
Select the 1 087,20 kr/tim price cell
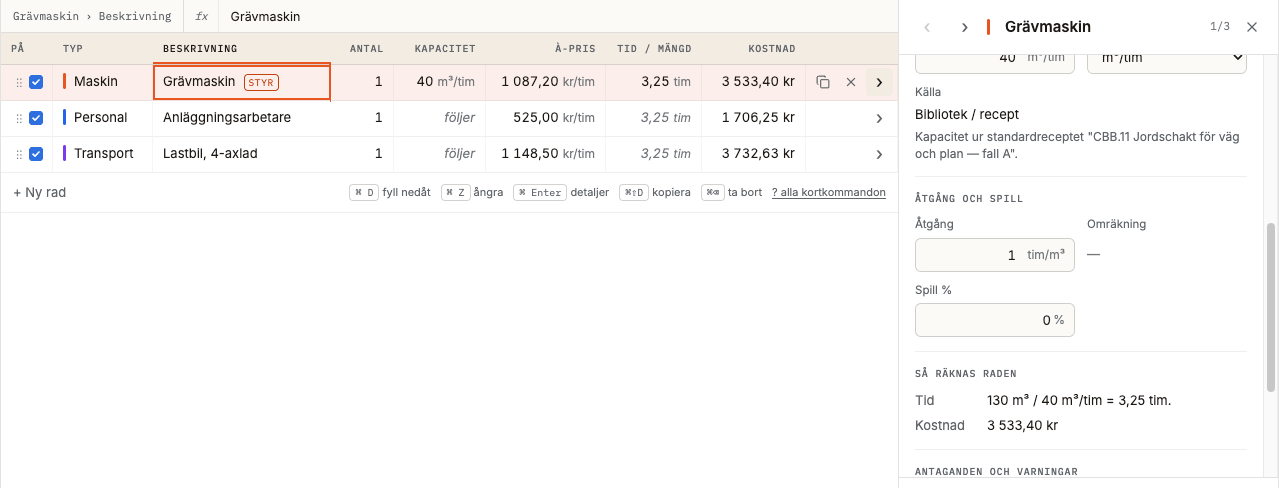[x=545, y=82]
